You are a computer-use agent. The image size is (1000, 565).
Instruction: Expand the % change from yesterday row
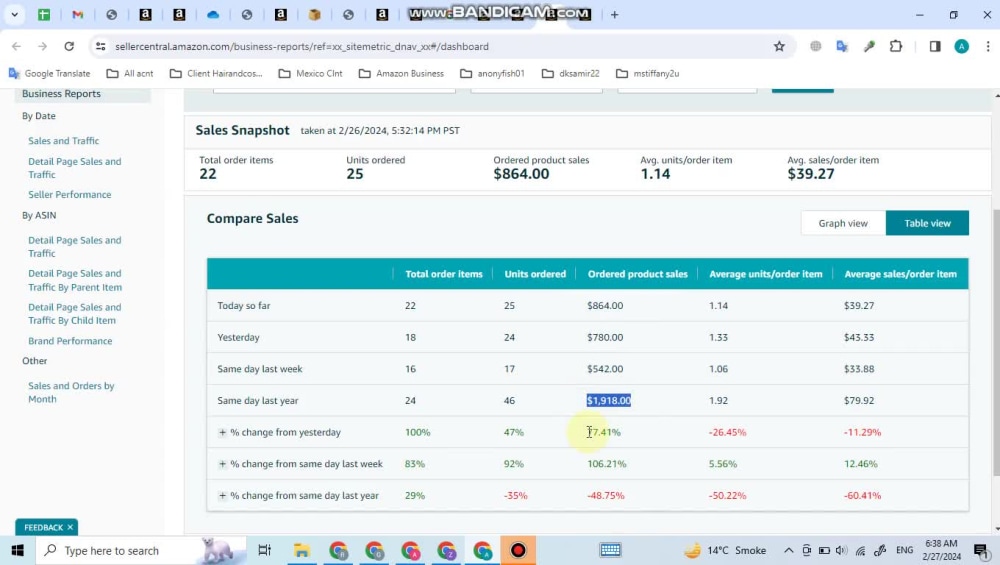pos(223,432)
